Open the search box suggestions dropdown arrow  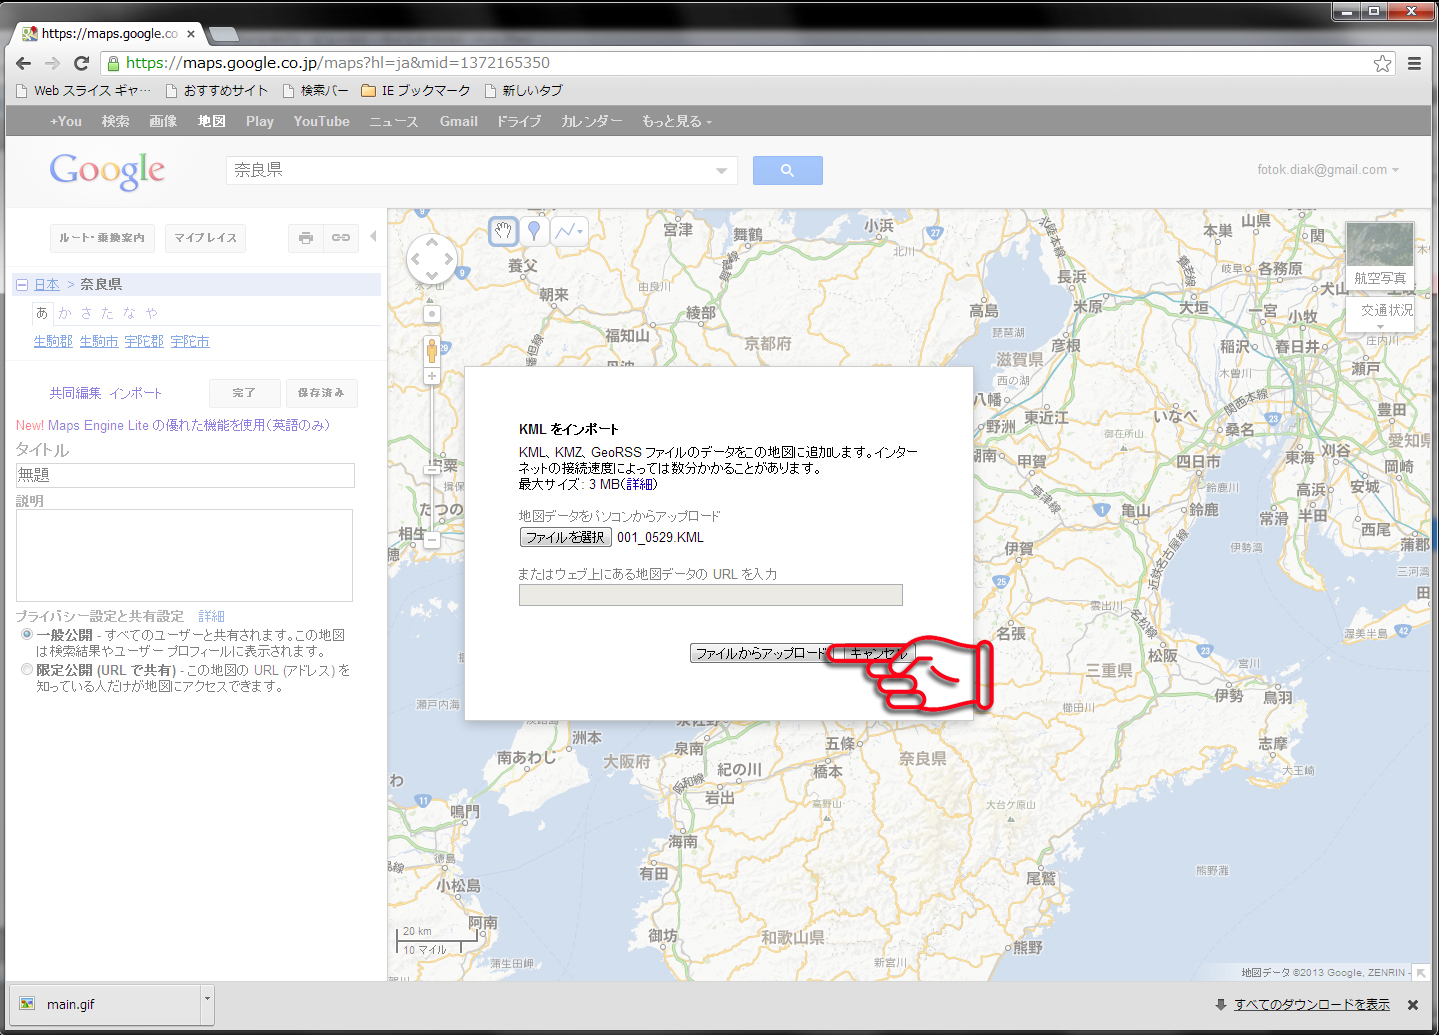(x=721, y=171)
